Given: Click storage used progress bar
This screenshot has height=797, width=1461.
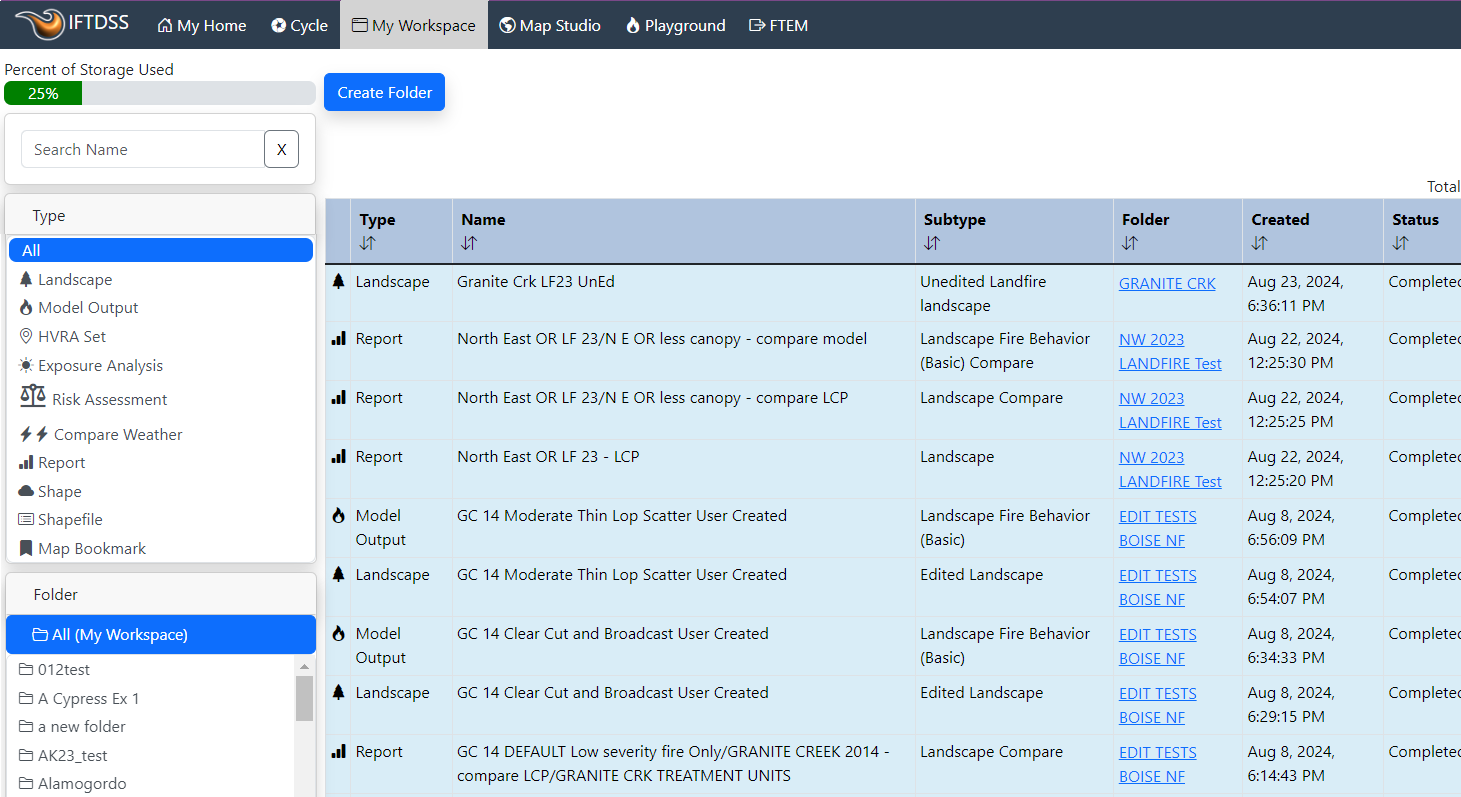Looking at the screenshot, I should point(160,93).
